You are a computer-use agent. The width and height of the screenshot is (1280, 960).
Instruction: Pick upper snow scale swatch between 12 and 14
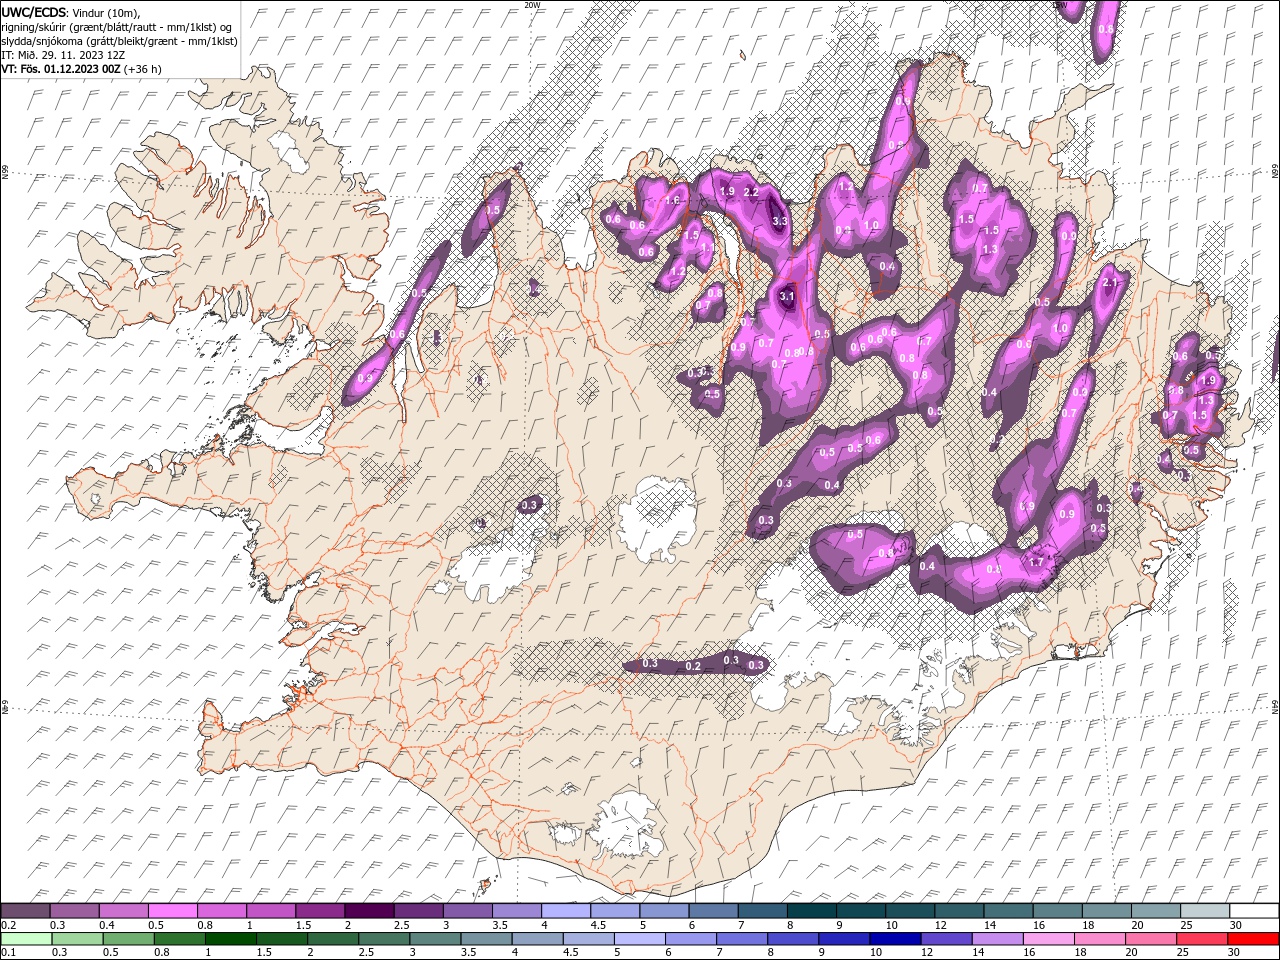958,910
